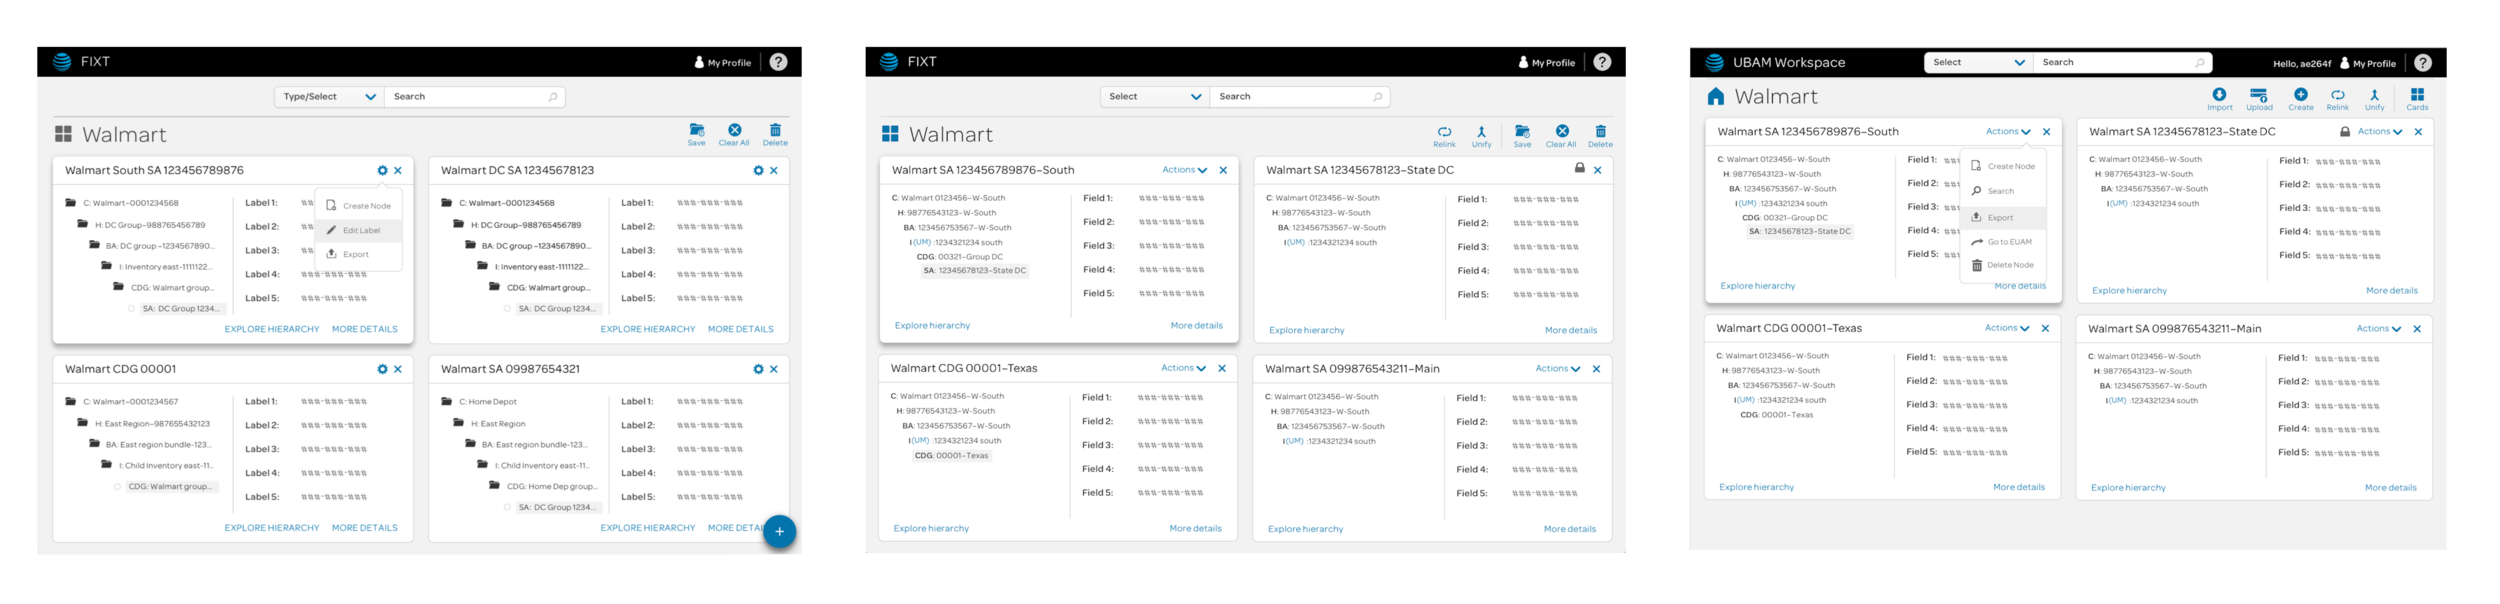The height and width of the screenshot is (604, 2500).
Task: Select Create Node in left window gear menu
Action: point(358,206)
